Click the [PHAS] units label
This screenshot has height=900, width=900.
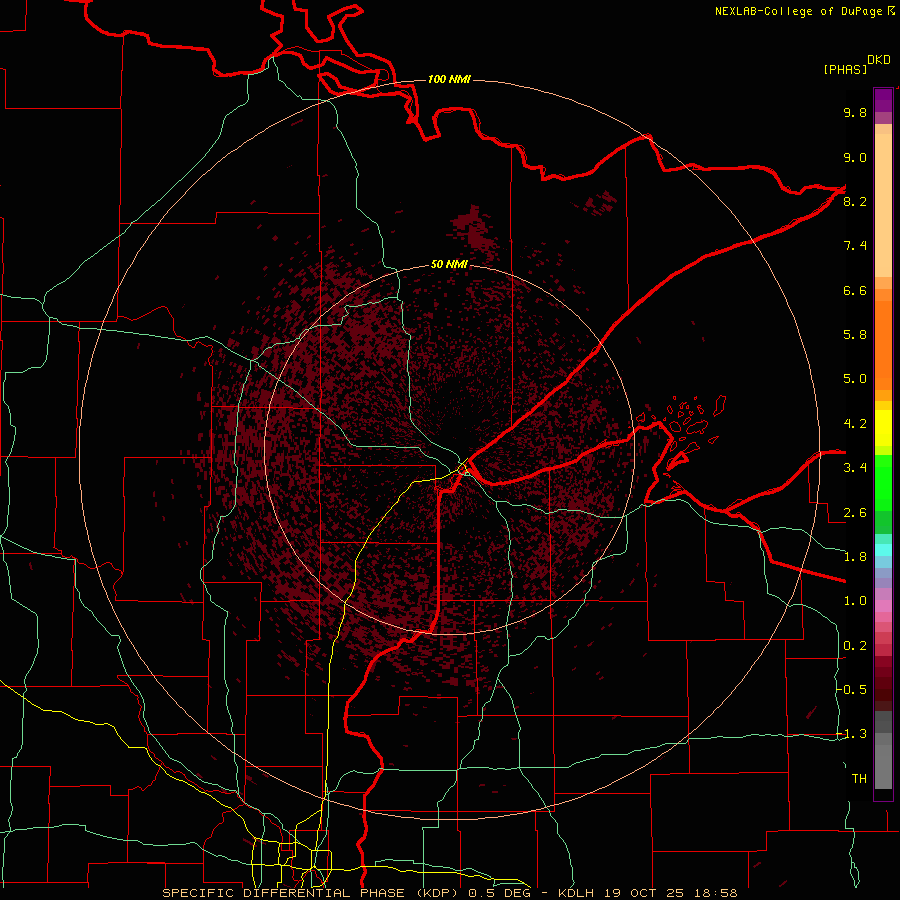[845, 69]
